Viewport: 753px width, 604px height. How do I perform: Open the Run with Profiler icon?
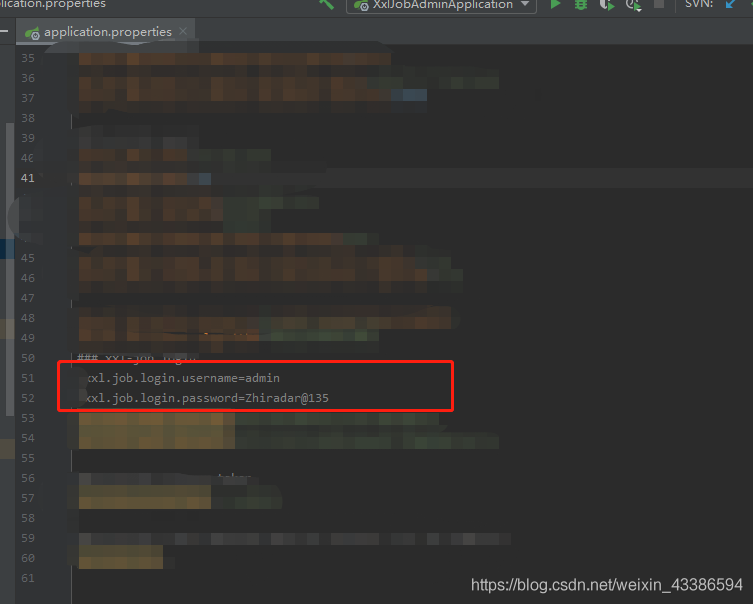tap(633, 5)
